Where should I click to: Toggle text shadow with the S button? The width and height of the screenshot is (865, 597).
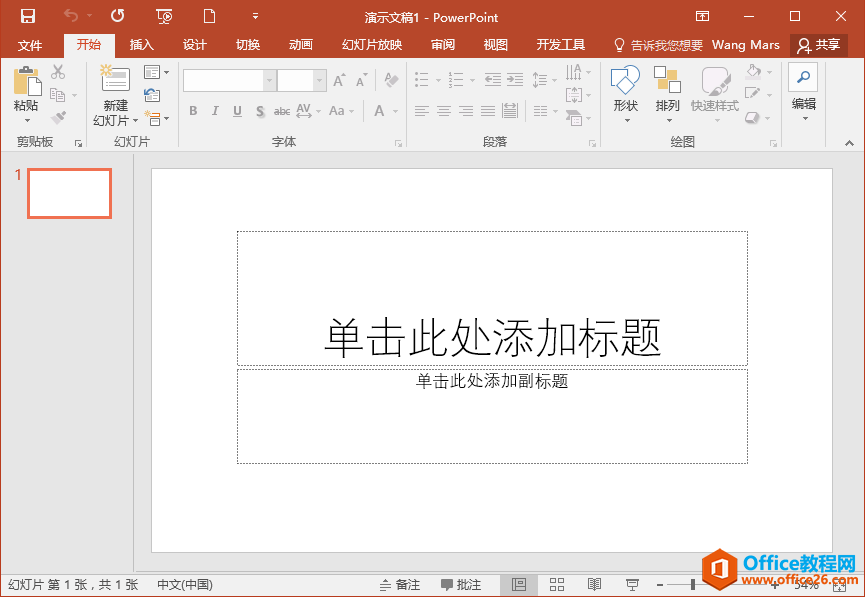tap(260, 111)
